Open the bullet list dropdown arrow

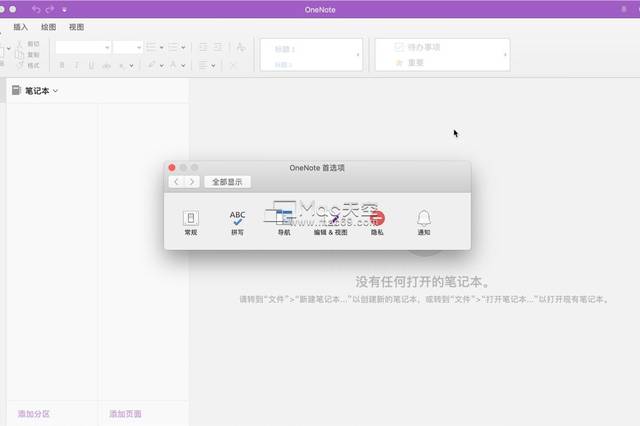pyautogui.click(x=162, y=47)
